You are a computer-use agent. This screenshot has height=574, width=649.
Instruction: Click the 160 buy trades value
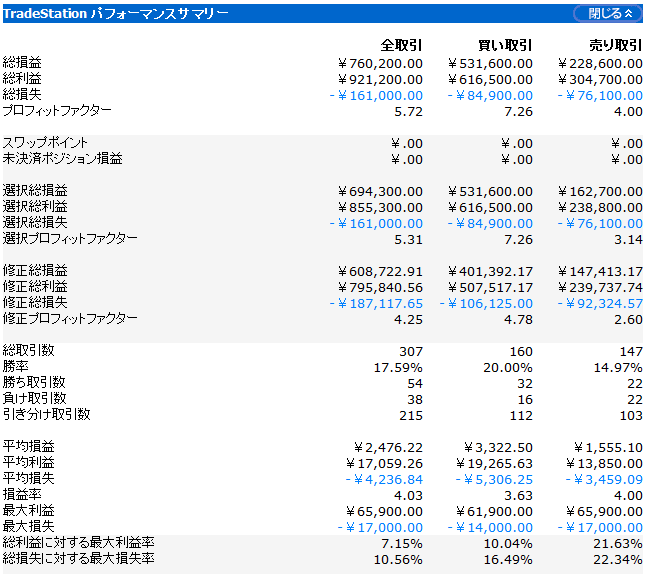click(x=521, y=352)
